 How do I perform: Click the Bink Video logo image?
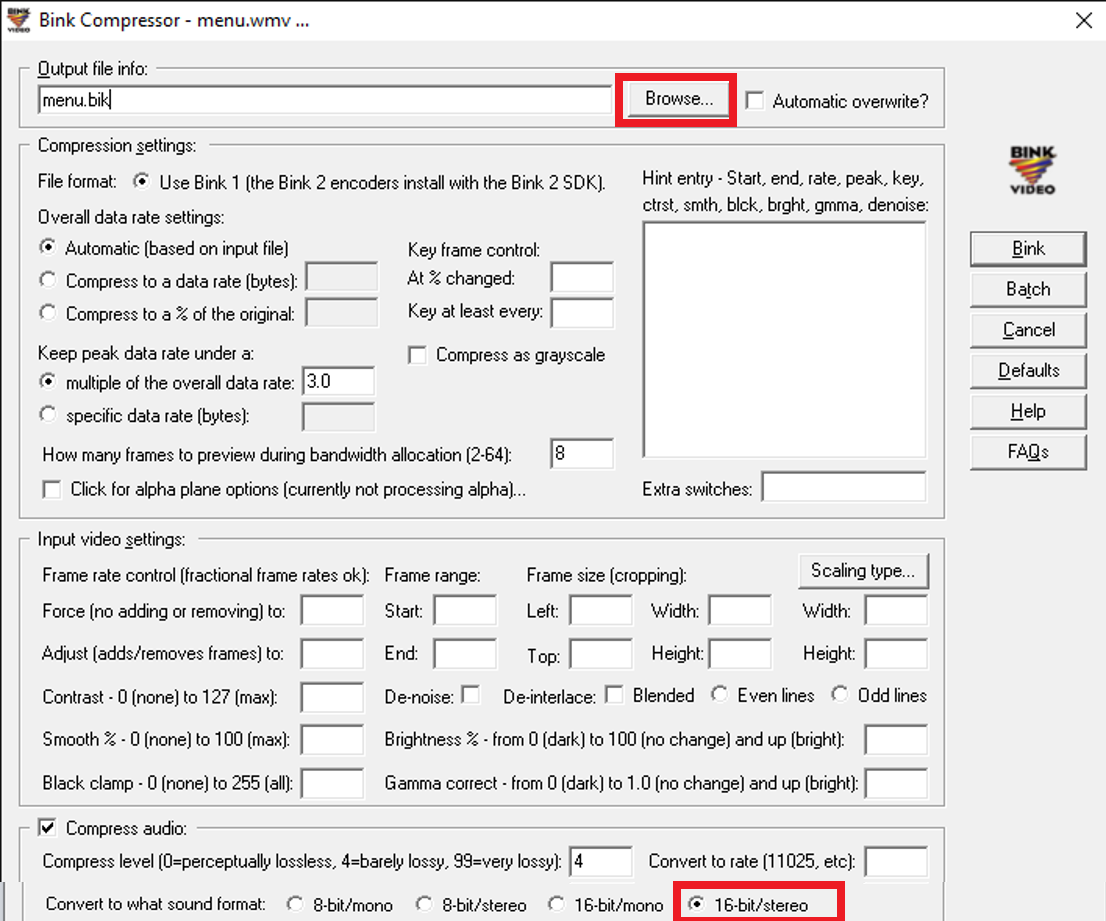(x=1032, y=170)
